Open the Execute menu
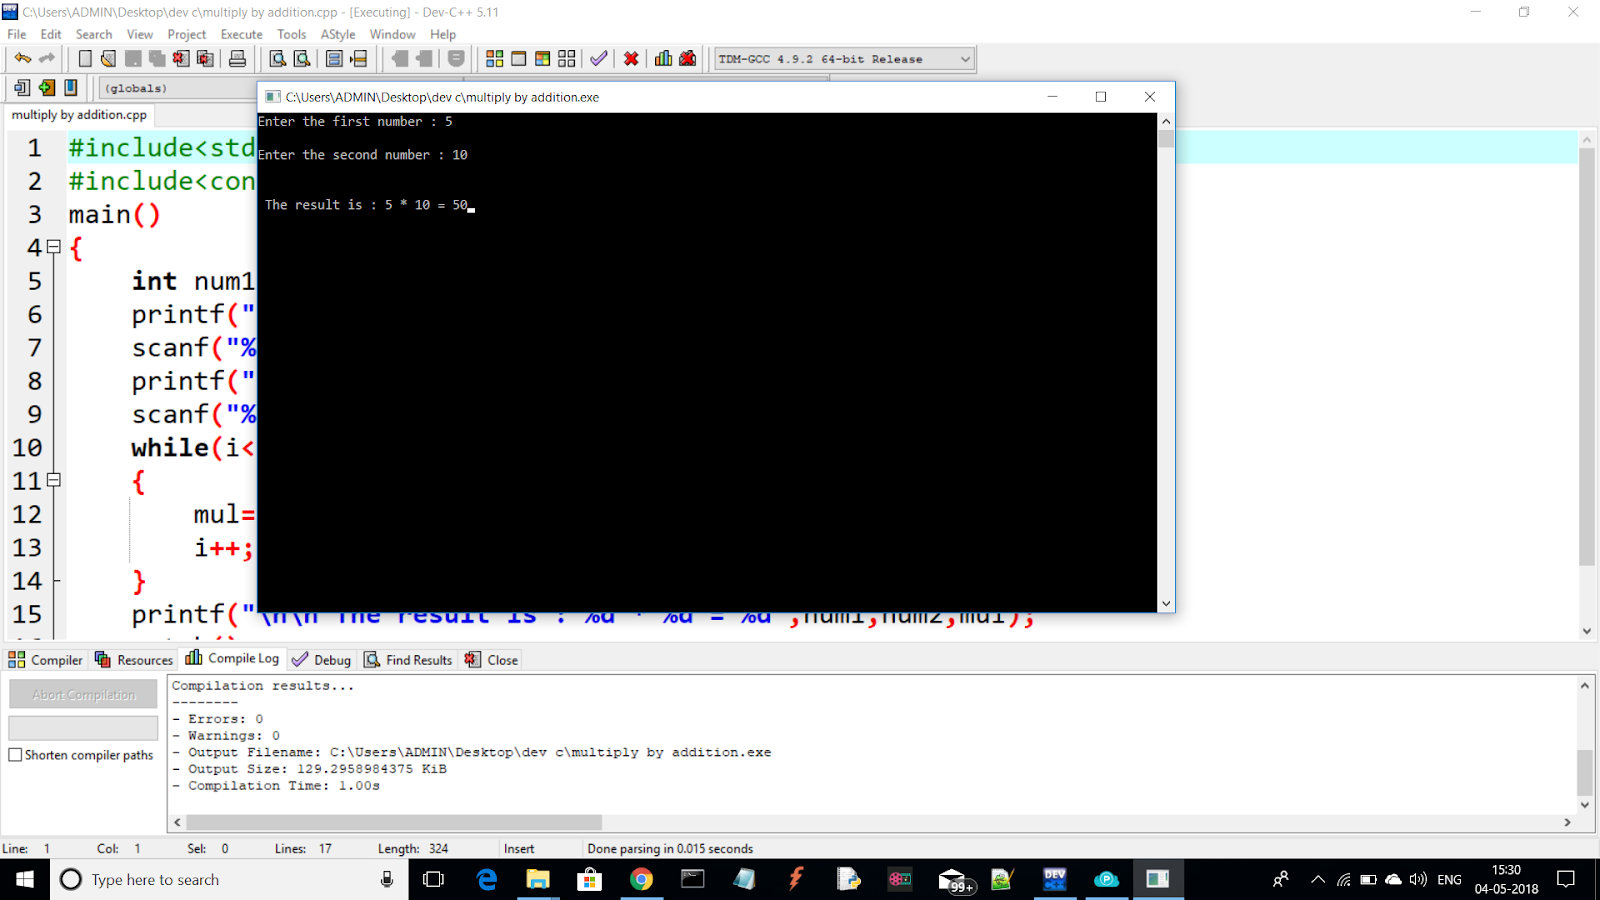Viewport: 1600px width, 900px height. click(241, 33)
